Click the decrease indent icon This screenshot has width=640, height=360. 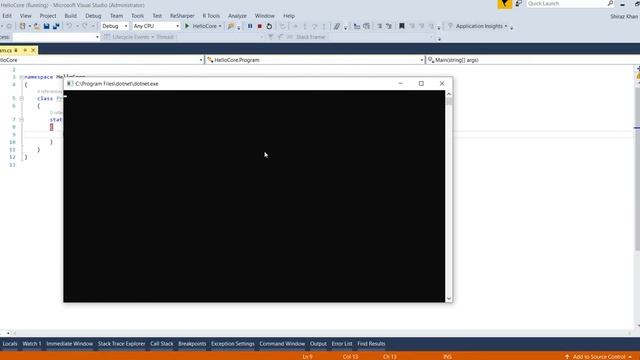point(357,26)
